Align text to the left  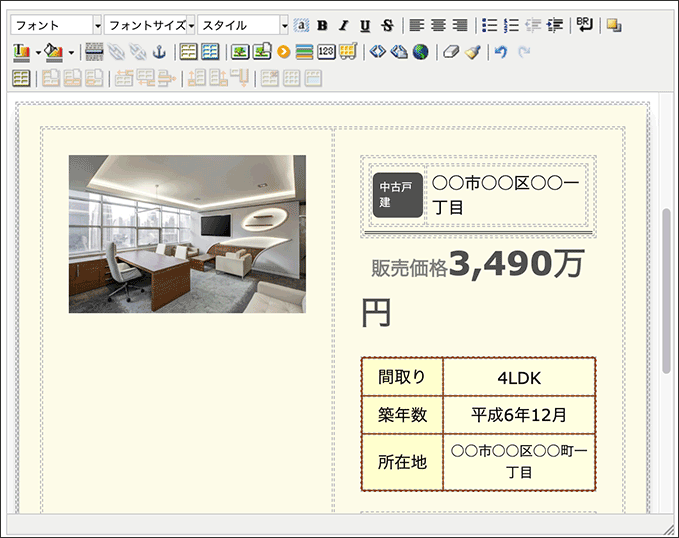417,26
